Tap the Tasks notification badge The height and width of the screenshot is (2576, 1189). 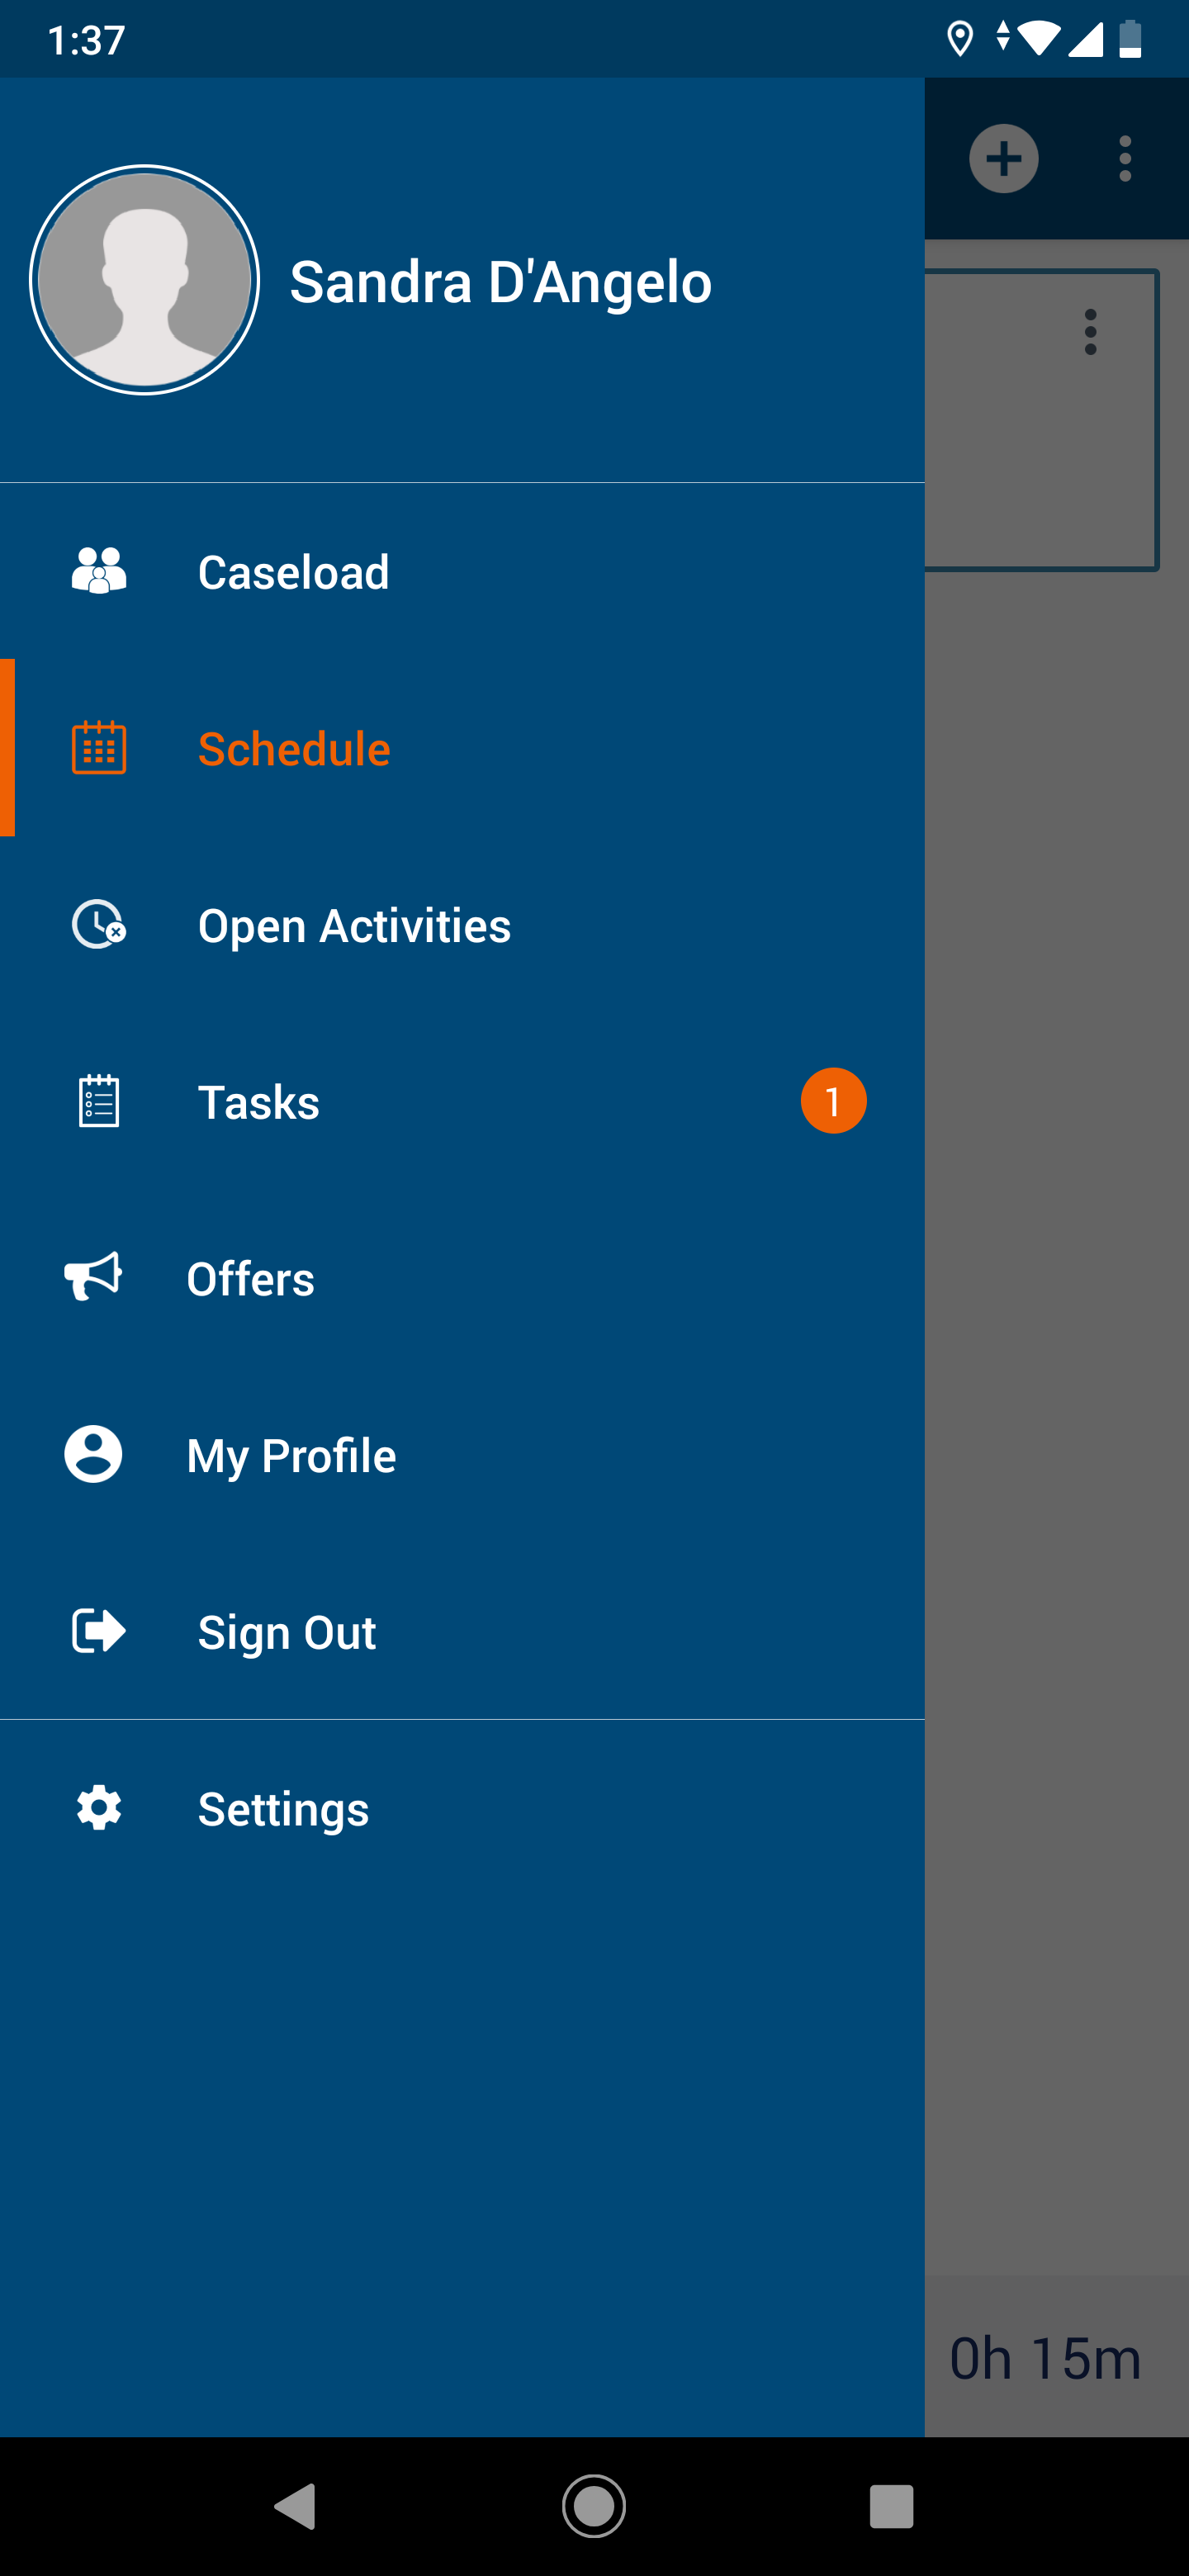[833, 1101]
